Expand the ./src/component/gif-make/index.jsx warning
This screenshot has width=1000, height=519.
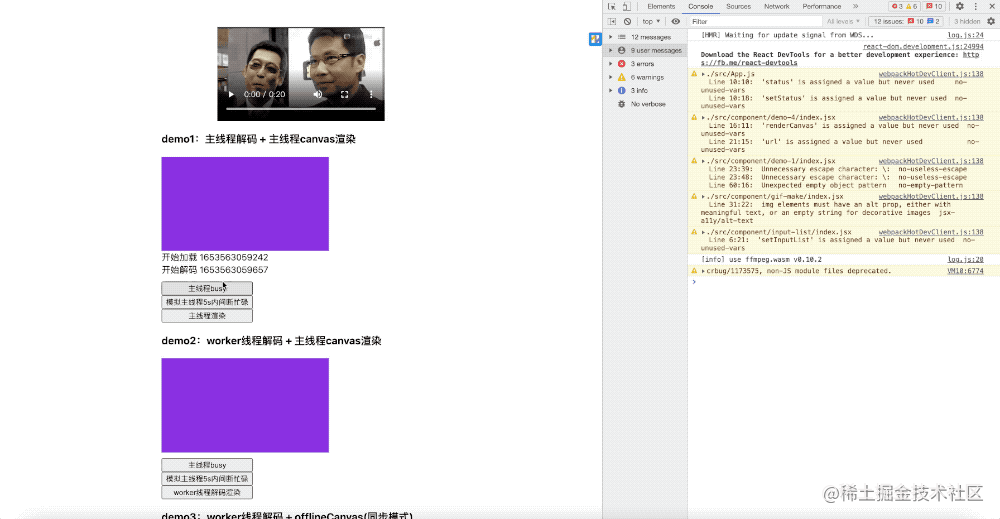(703, 196)
